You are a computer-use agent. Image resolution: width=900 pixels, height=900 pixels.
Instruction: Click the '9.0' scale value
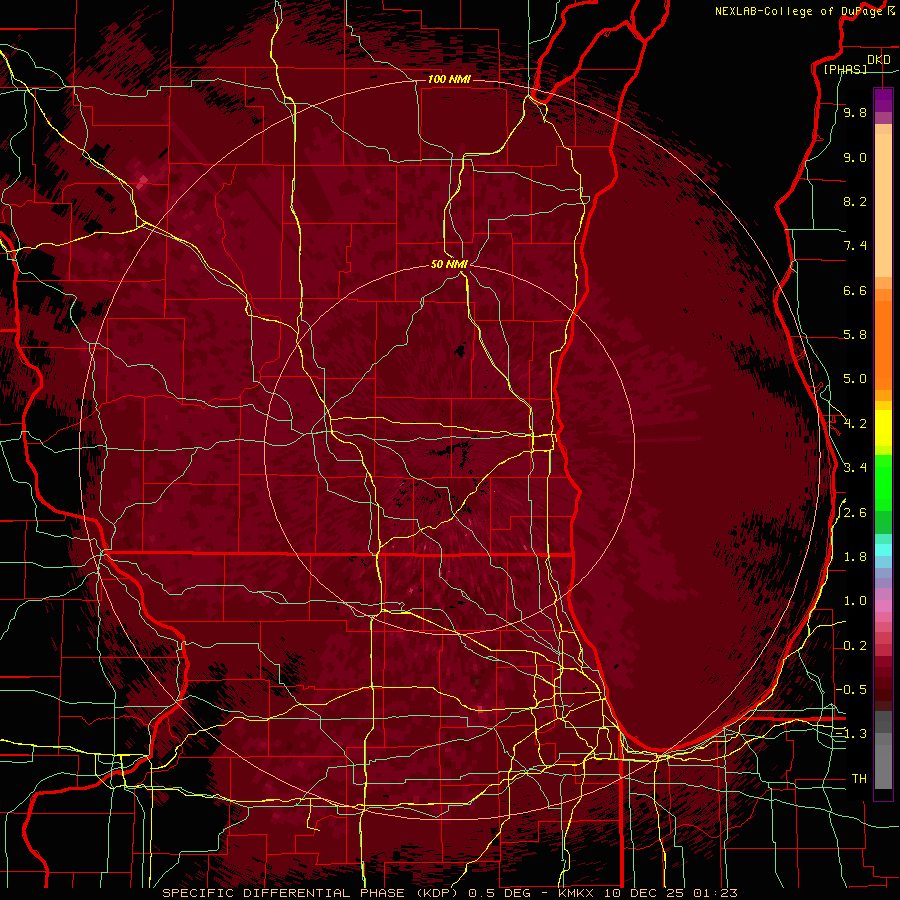pos(855,157)
